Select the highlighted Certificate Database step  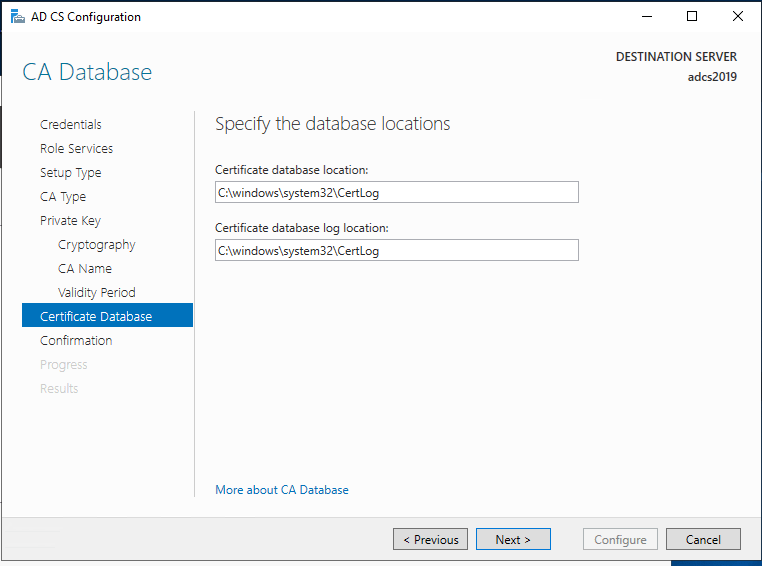pos(96,317)
